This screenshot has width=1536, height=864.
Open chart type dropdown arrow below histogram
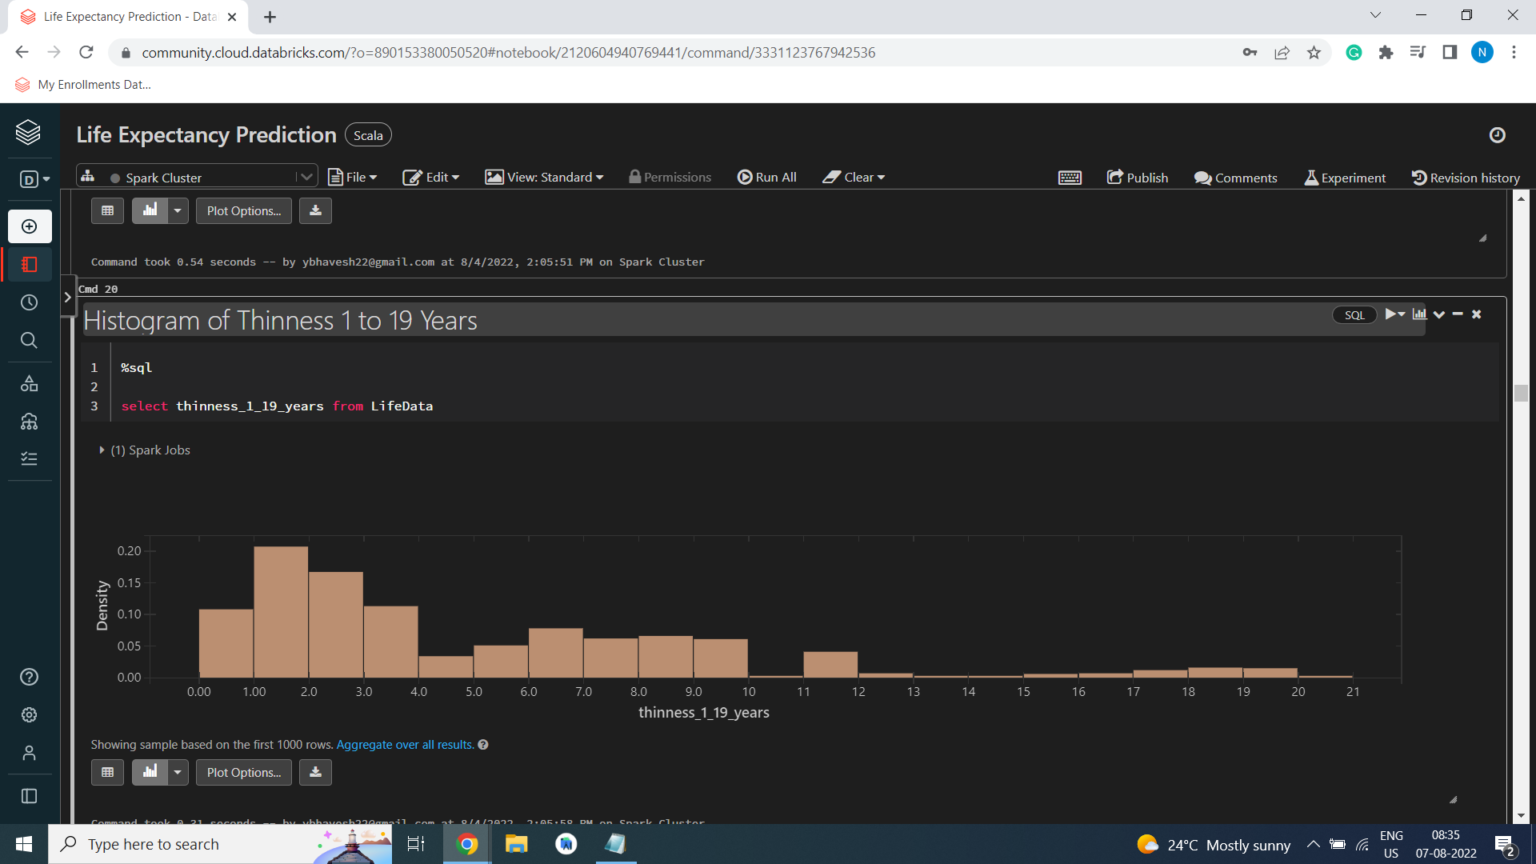[x=177, y=772]
